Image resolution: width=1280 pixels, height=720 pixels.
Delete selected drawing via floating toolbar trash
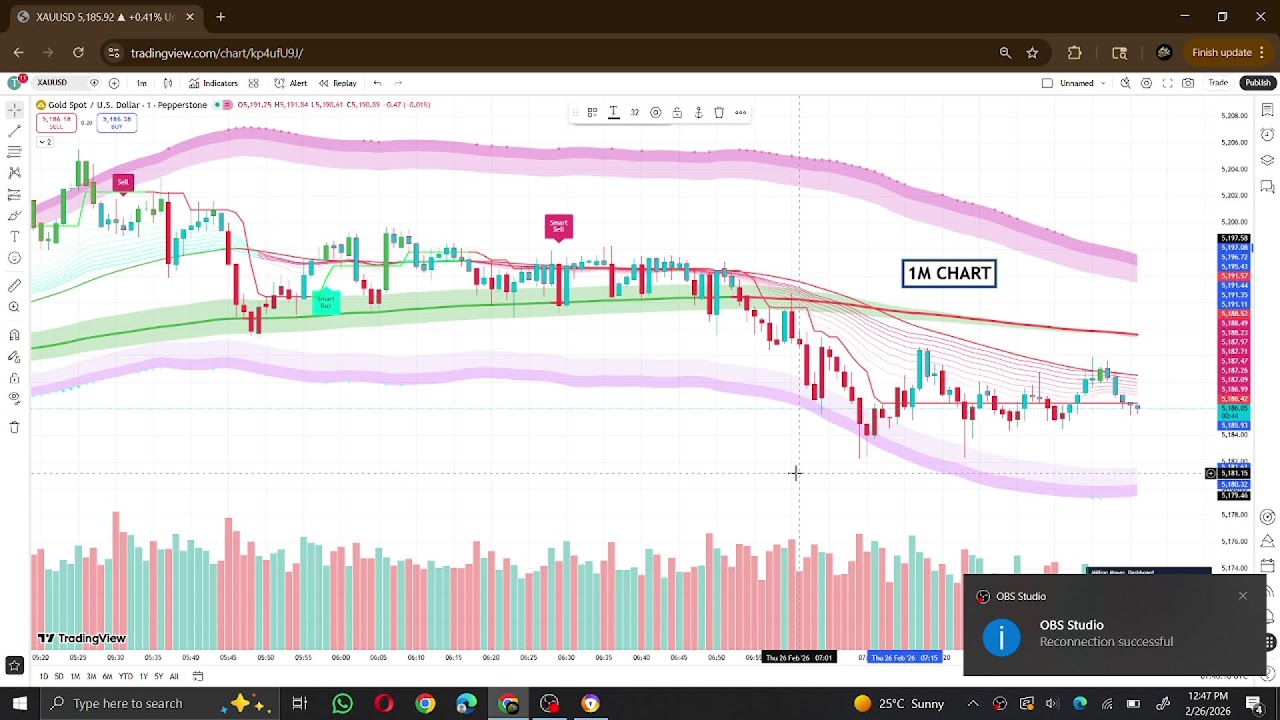pos(719,113)
